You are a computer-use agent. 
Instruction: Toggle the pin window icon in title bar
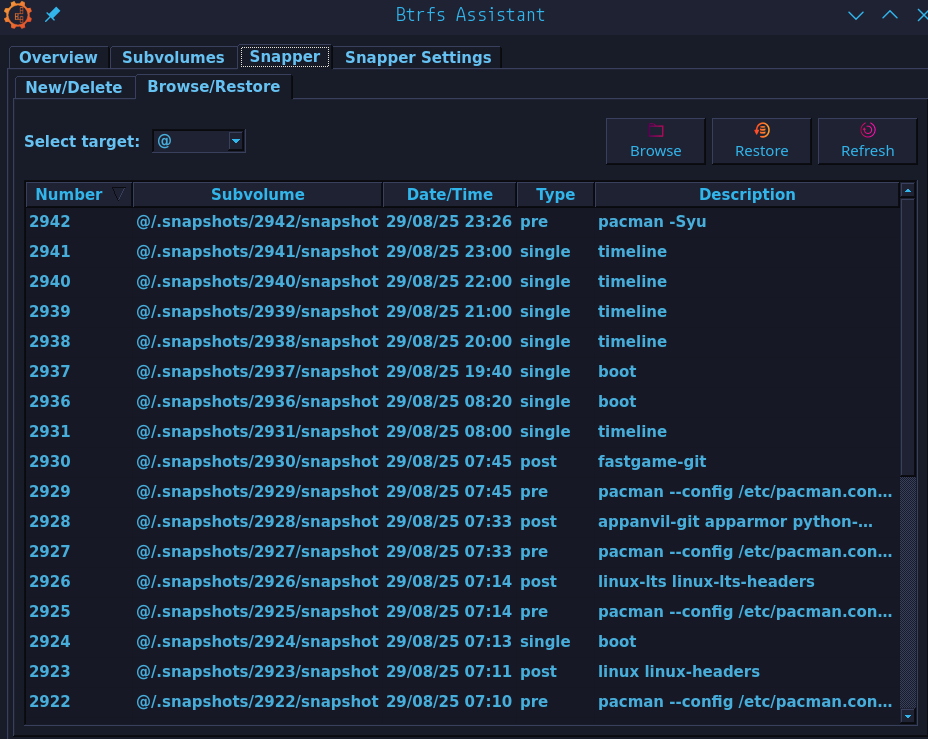click(x=53, y=14)
